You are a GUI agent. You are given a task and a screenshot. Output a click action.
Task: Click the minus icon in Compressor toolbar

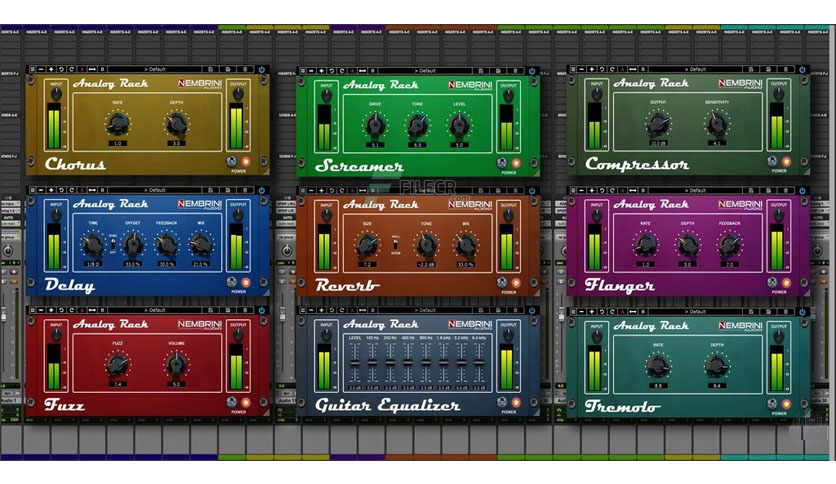tap(582, 69)
